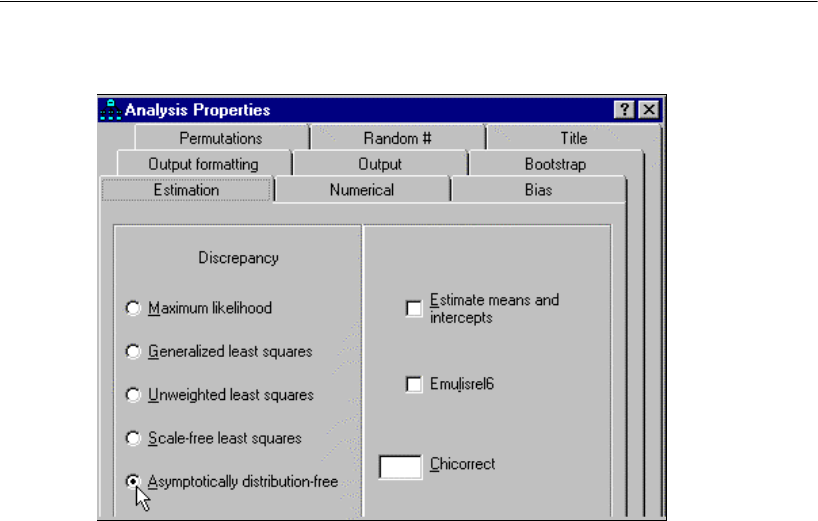This screenshot has width=818, height=521.
Task: Pick Scale-free least squares option
Action: (x=133, y=438)
